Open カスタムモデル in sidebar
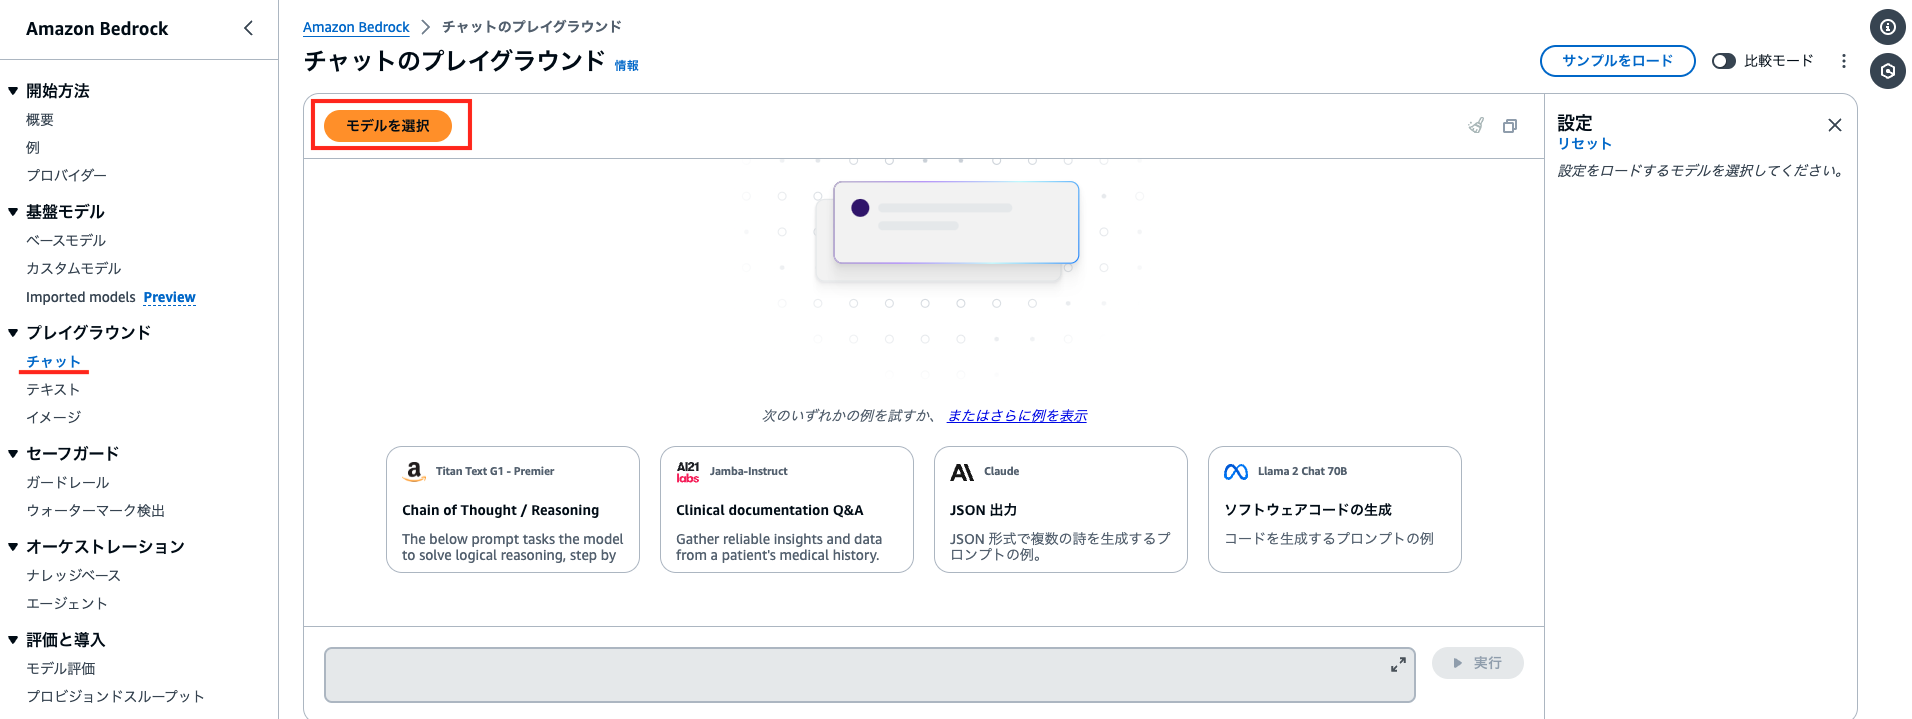 74,269
